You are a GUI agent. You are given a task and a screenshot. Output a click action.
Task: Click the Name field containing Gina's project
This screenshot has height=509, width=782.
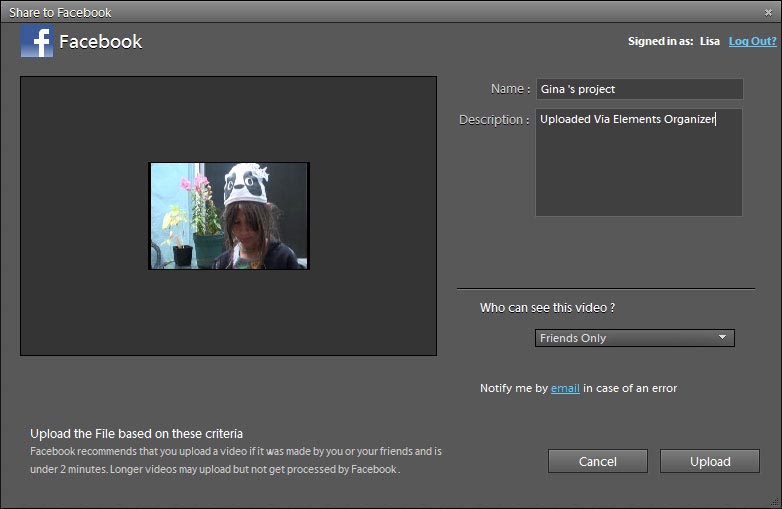coord(639,89)
